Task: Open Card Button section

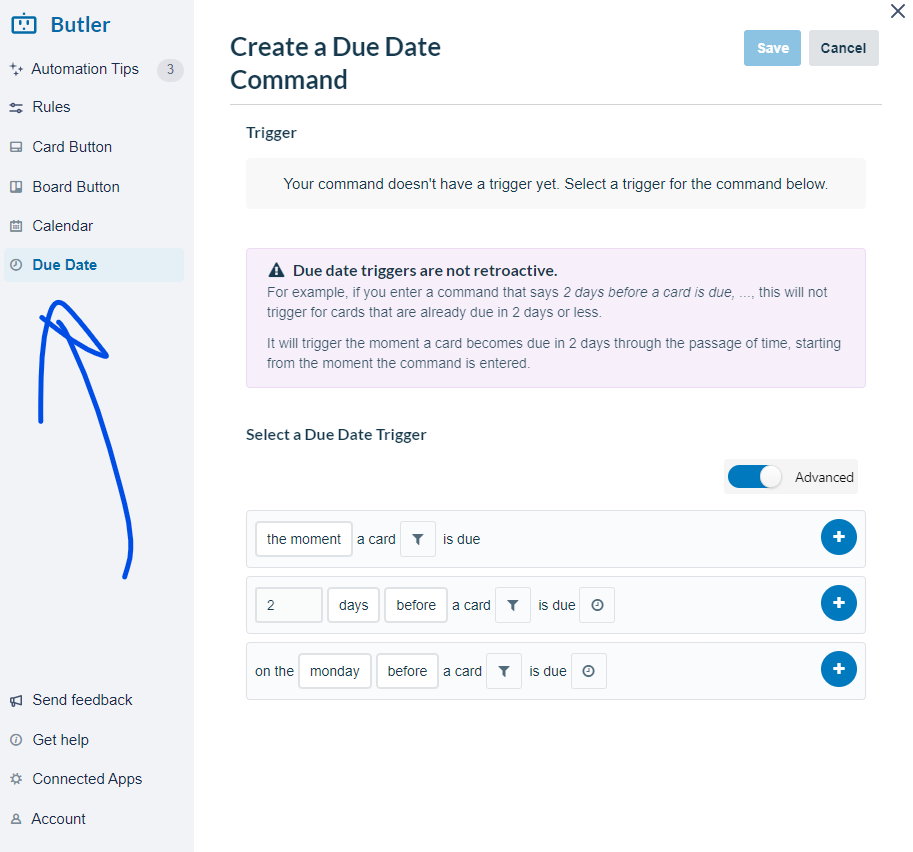Action: 72,147
